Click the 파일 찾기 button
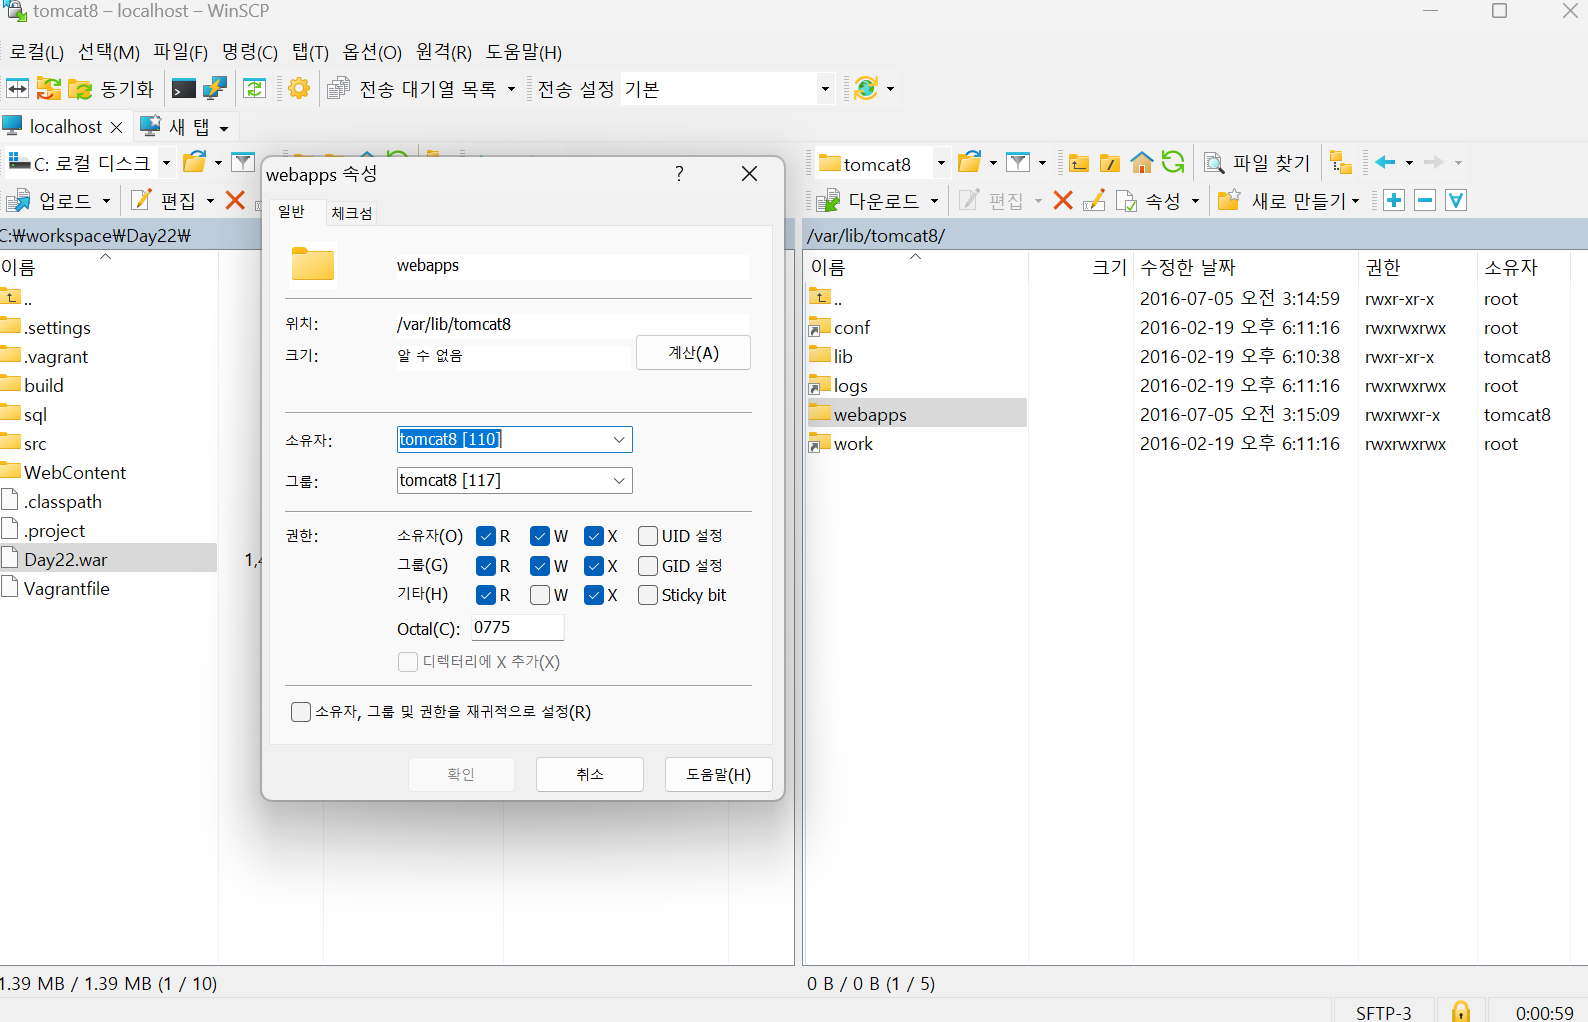Viewport: 1588px width, 1022px height. pyautogui.click(x=1258, y=163)
